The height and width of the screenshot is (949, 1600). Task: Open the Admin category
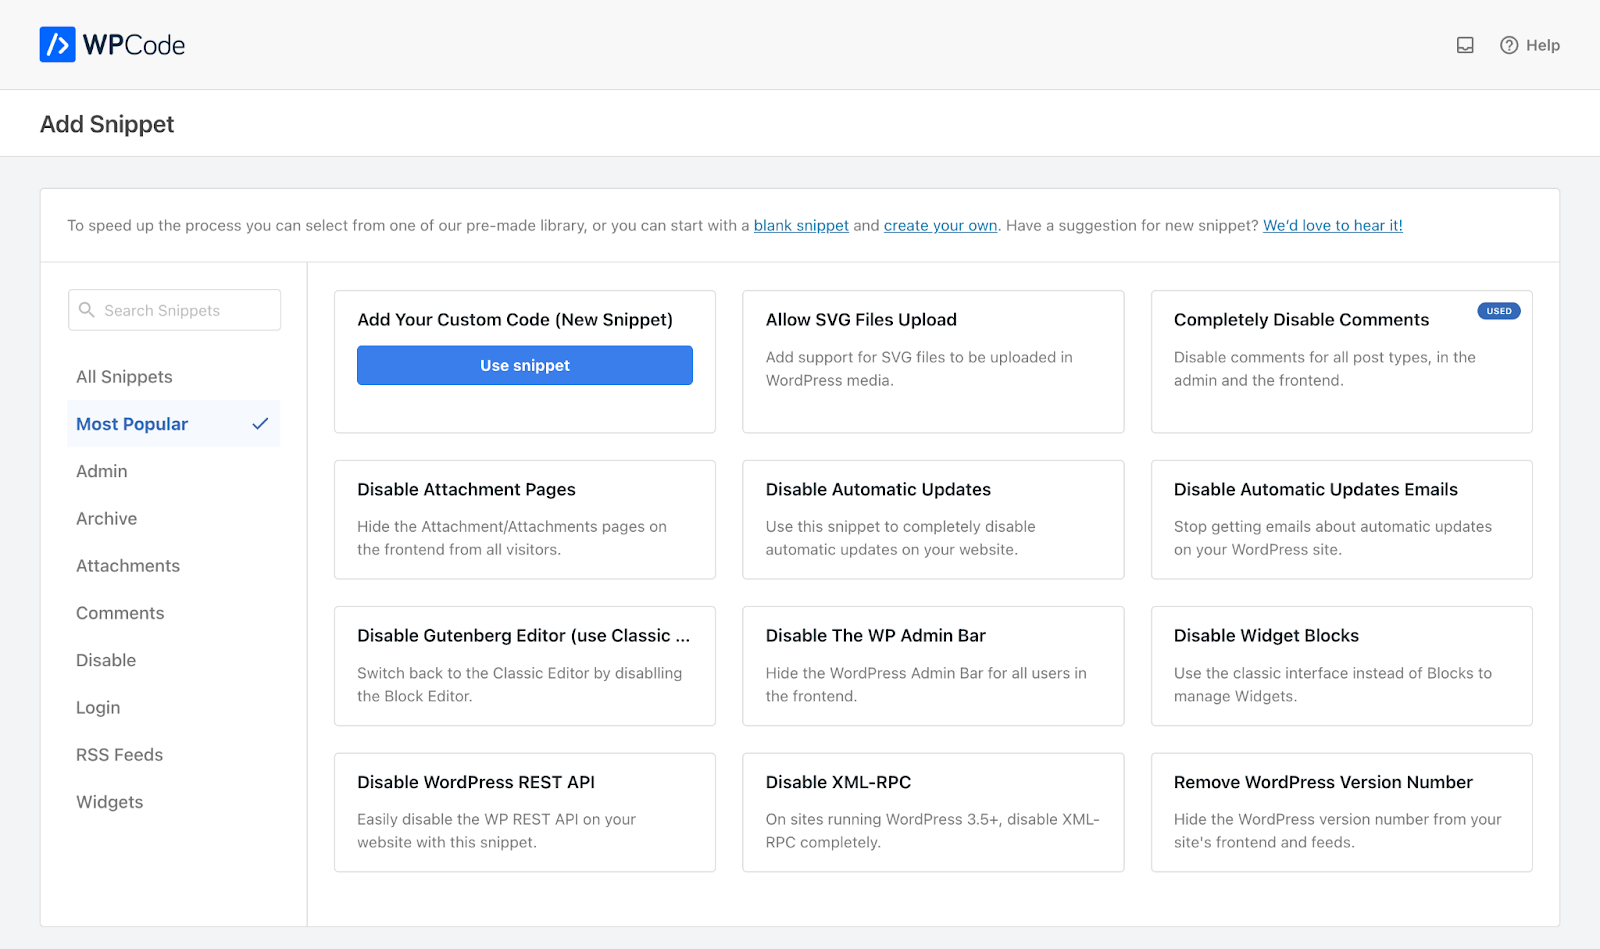point(102,471)
